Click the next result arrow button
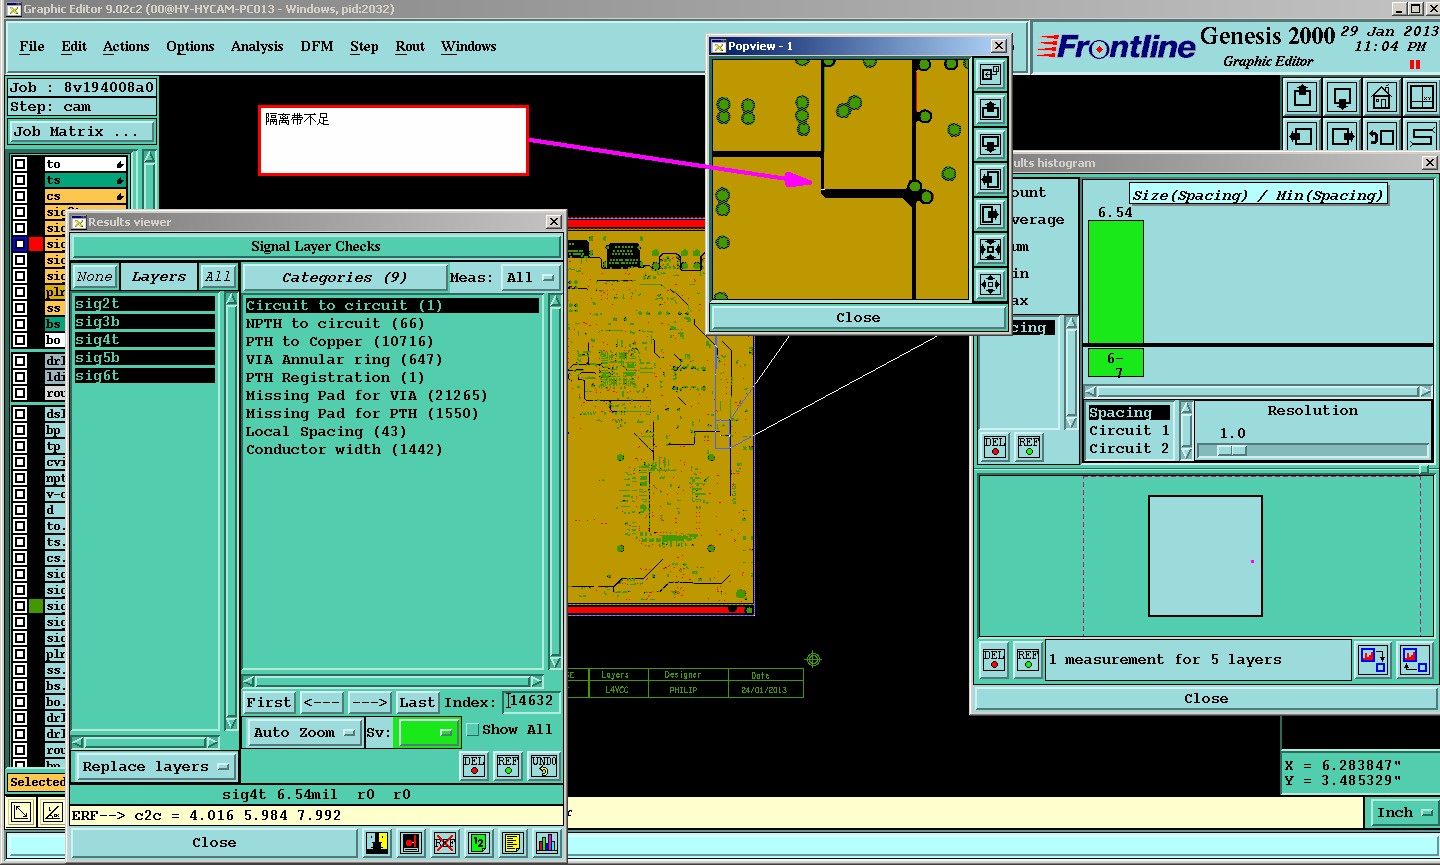 click(x=369, y=703)
